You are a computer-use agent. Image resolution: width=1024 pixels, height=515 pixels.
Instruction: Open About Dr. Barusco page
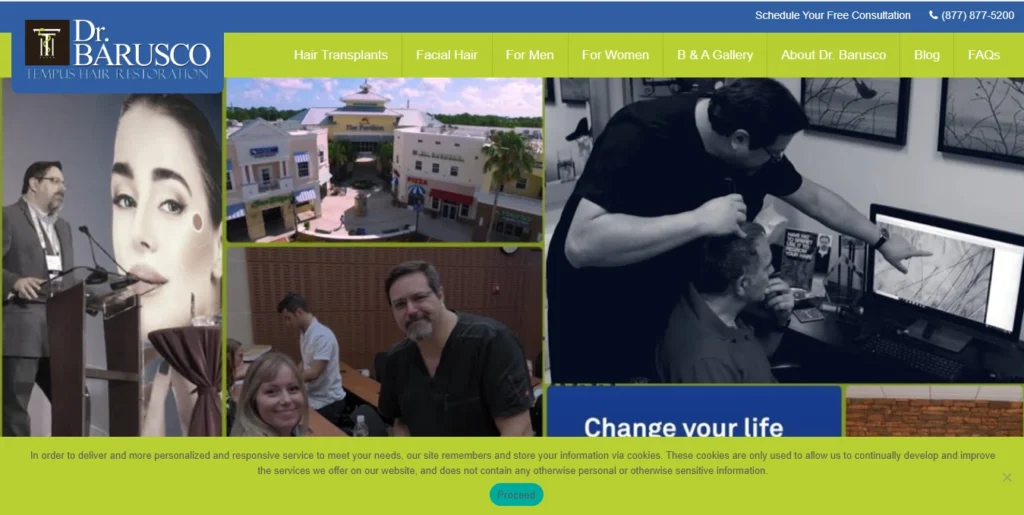point(833,55)
